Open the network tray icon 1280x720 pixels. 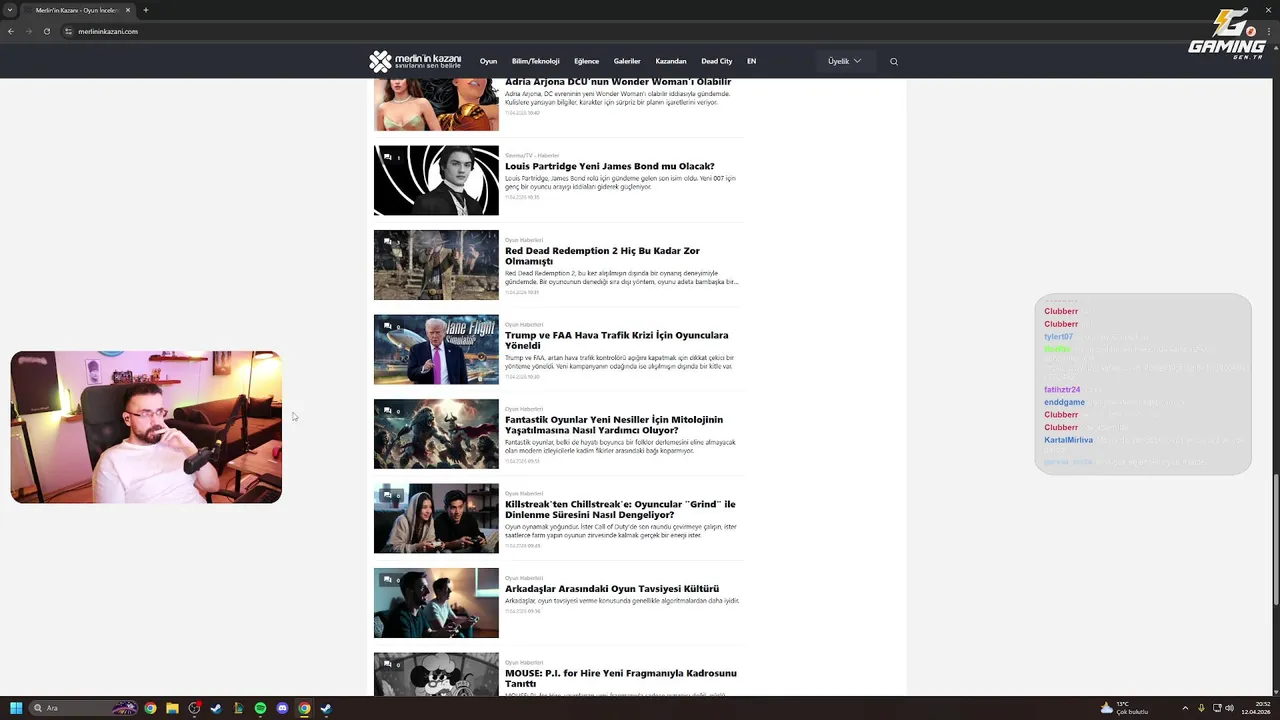click(x=1217, y=708)
